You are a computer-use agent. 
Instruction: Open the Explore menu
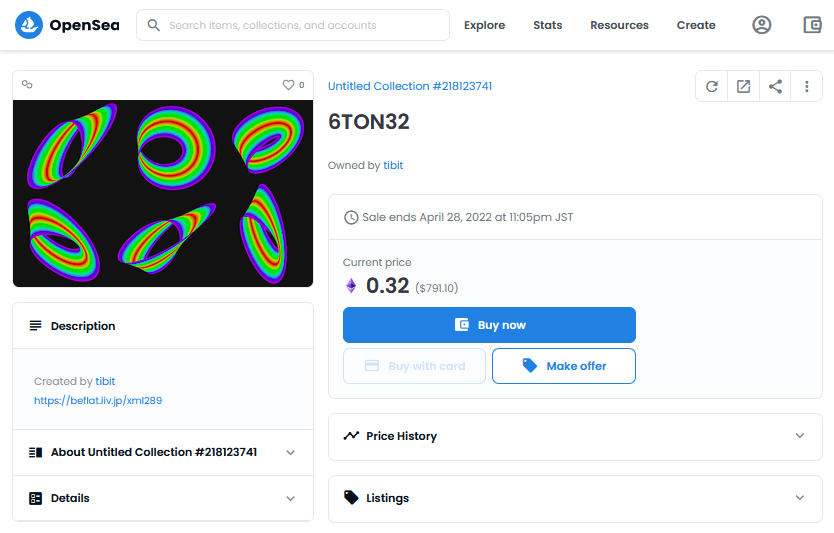[484, 25]
